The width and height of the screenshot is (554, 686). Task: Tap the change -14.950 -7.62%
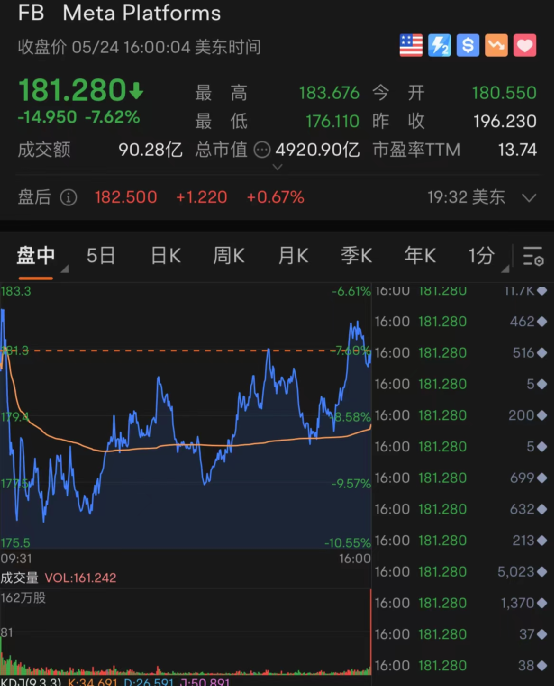79,117
